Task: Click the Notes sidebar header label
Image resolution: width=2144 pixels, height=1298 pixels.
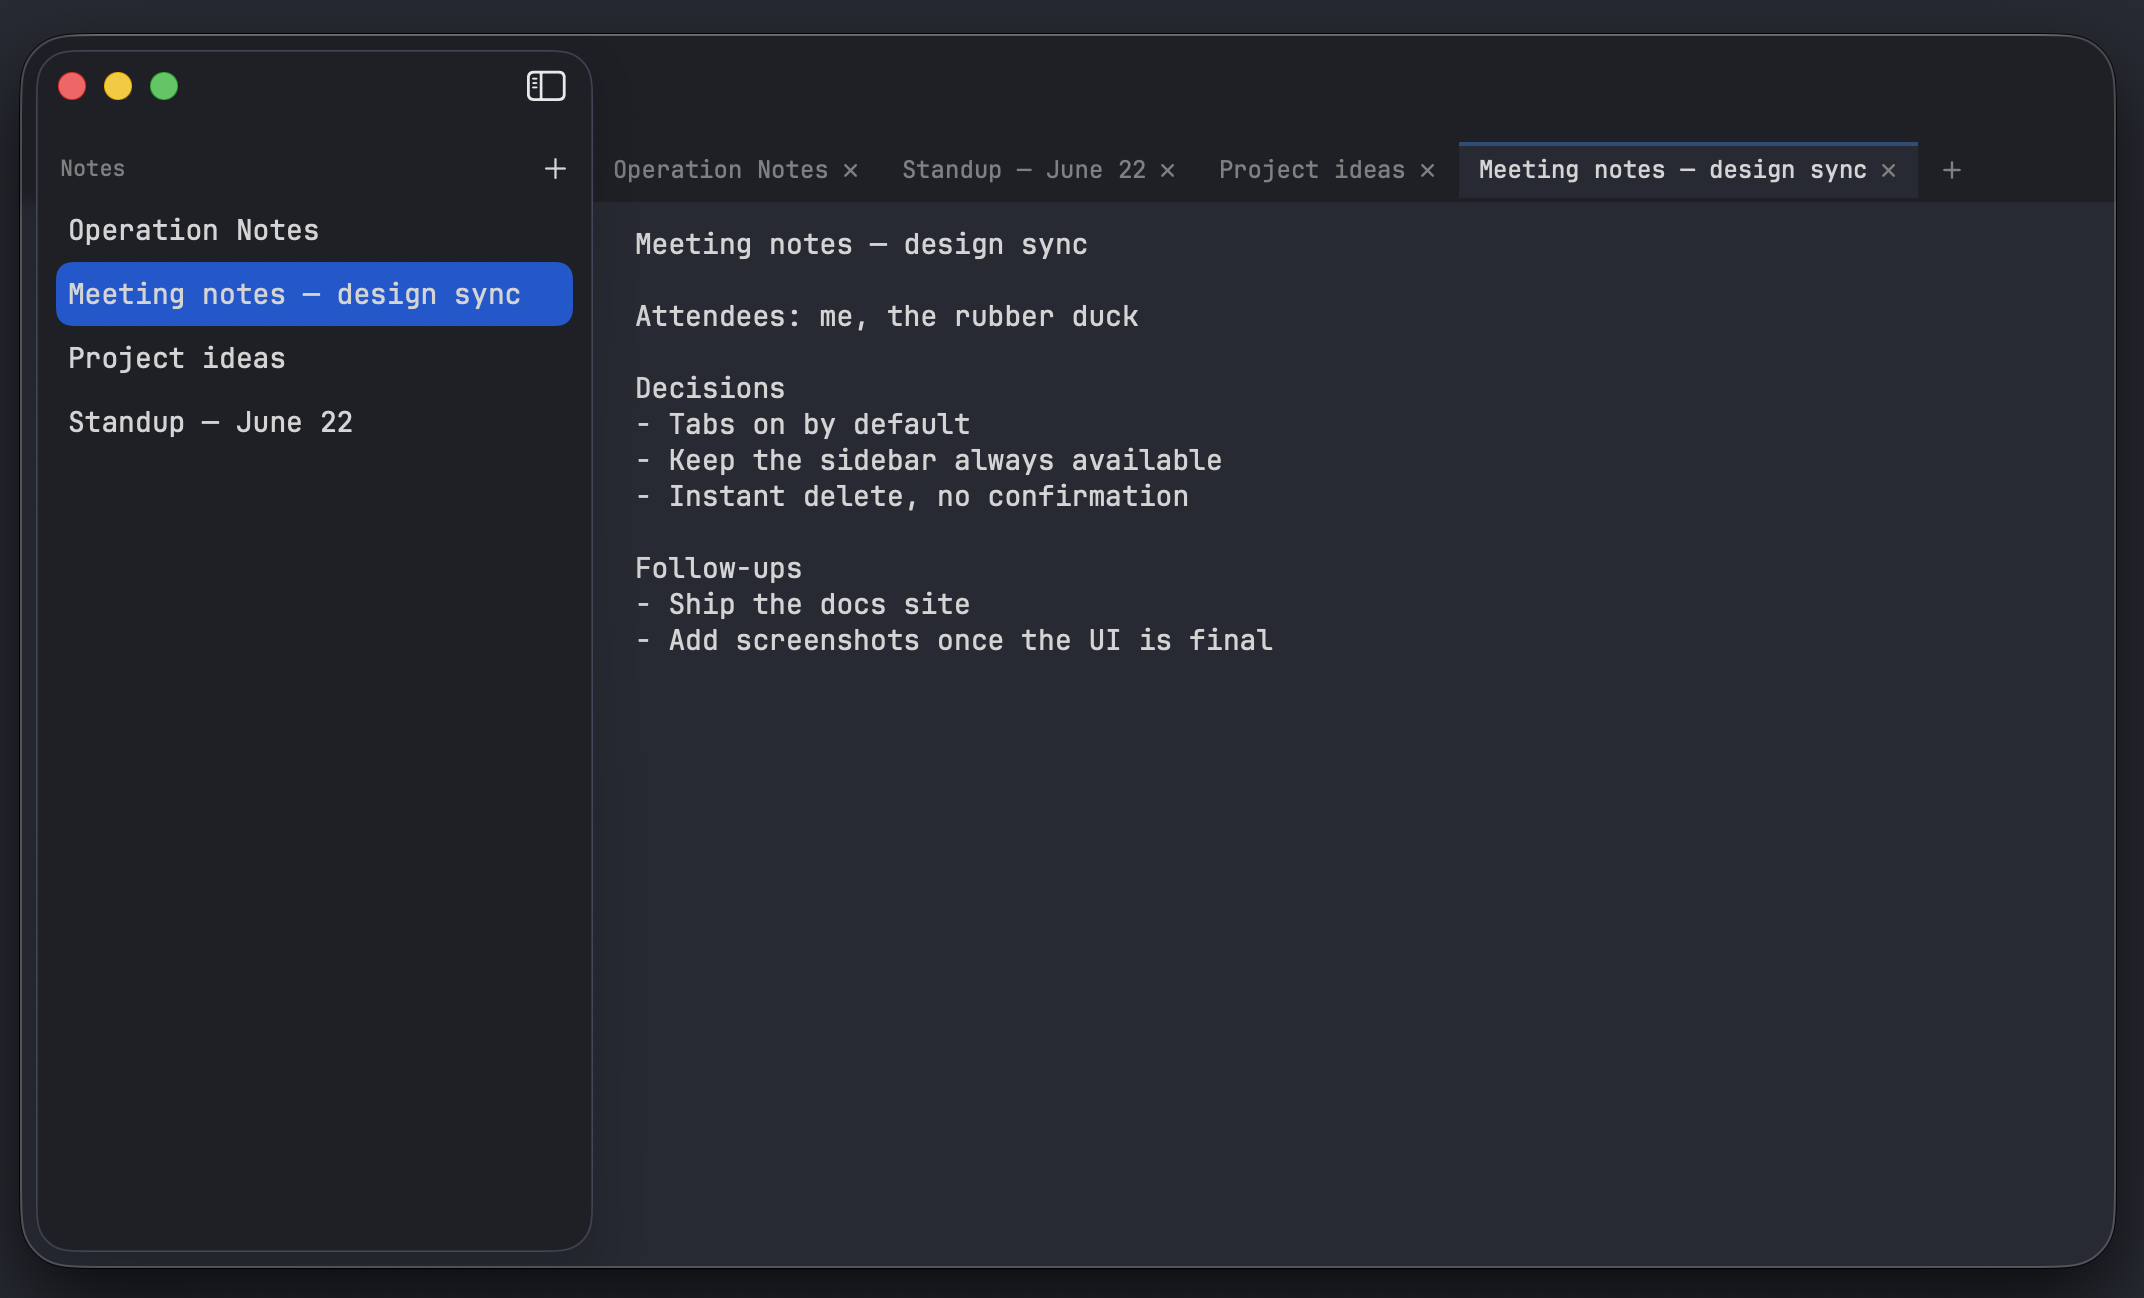Action: click(x=93, y=169)
